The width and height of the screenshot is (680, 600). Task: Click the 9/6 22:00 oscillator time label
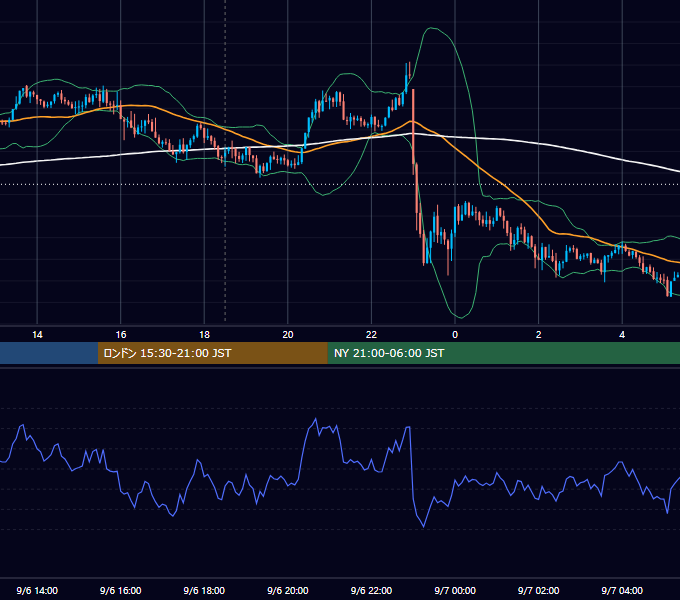371,590
